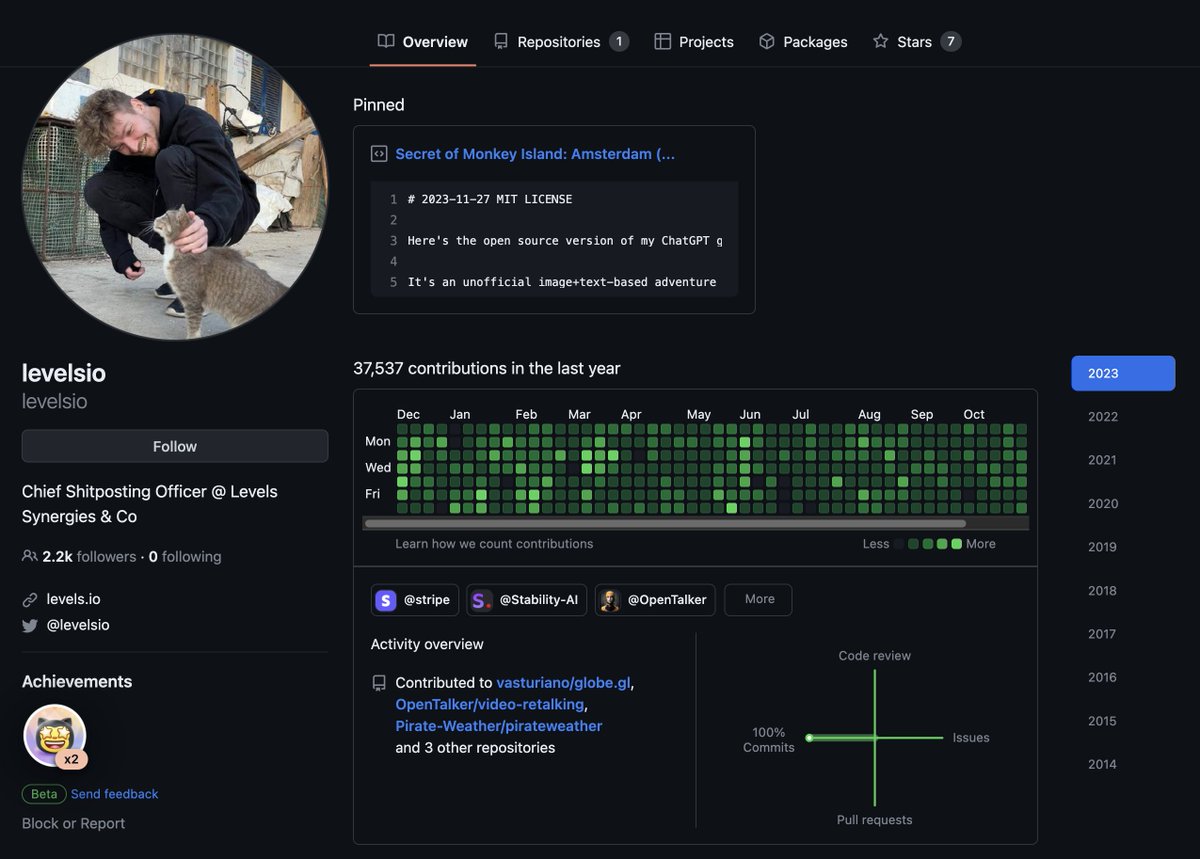Open the Projects tab
Image resolution: width=1200 pixels, height=859 pixels.
[694, 42]
